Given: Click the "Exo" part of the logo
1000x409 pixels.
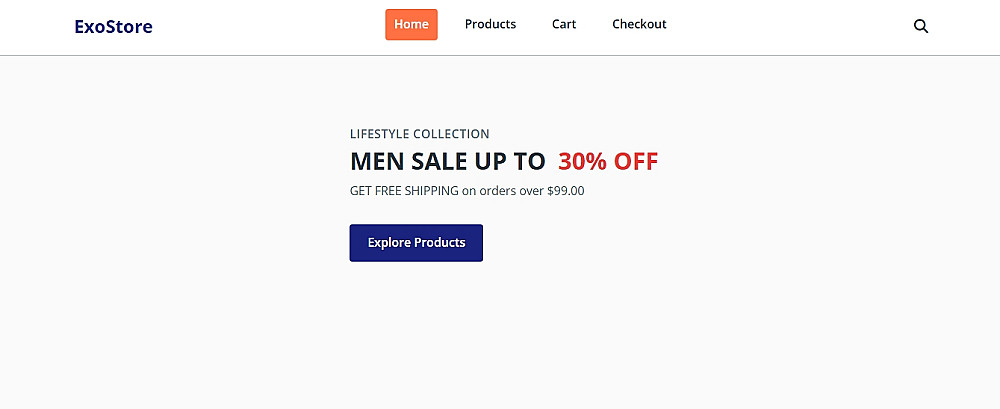Looking at the screenshot, I should coord(89,26).
